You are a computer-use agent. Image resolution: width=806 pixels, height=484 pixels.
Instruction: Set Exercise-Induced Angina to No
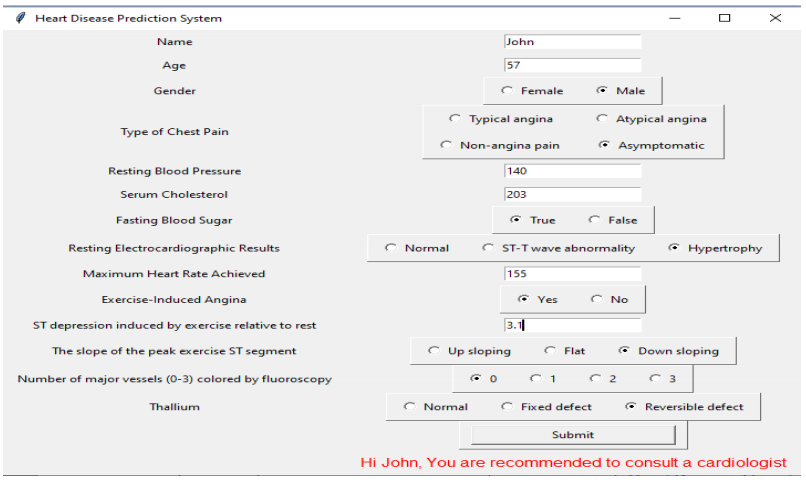[597, 299]
